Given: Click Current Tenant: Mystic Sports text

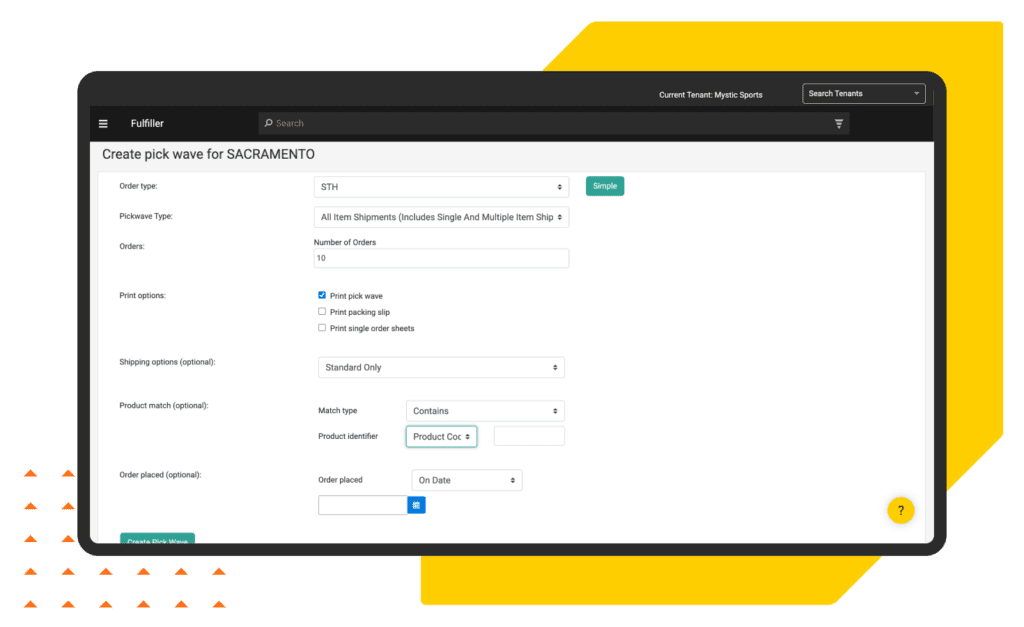Looking at the screenshot, I should click(x=711, y=95).
